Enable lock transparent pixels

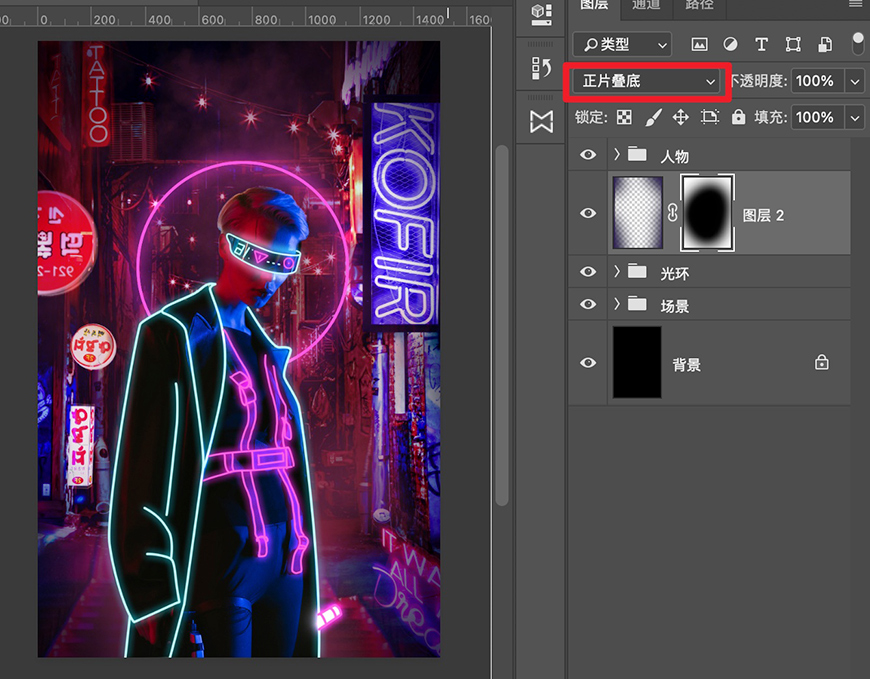(x=626, y=117)
